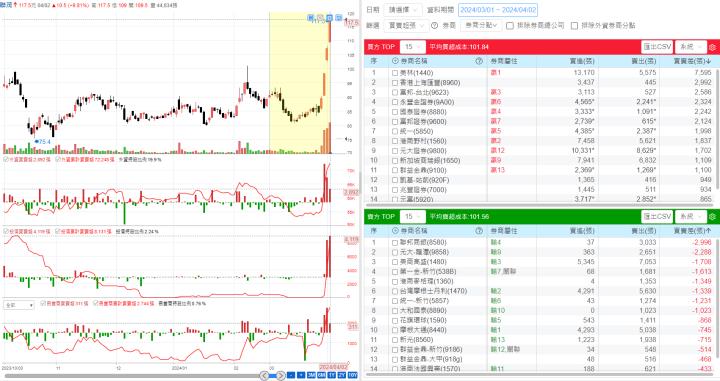Tick the checkbox for 港商野村(1560)
720x381 pixels.
tap(395, 141)
